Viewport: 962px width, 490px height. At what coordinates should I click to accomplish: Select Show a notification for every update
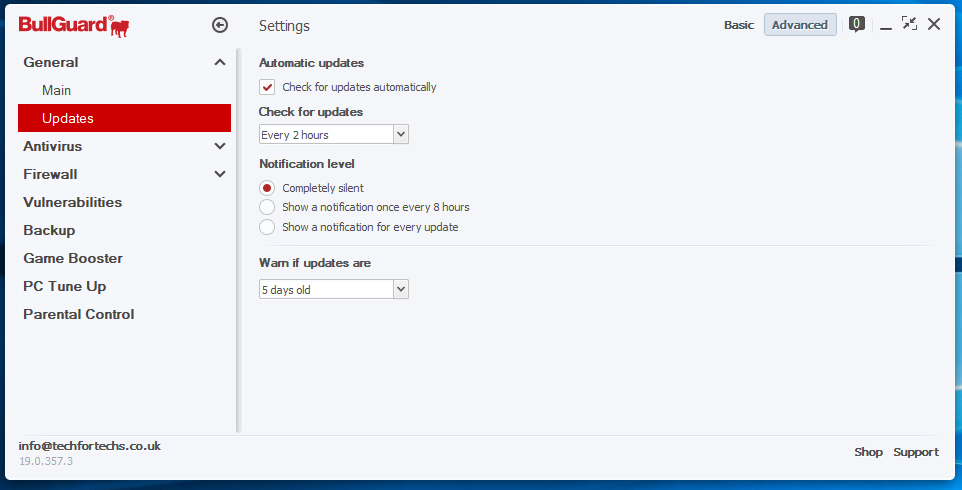[267, 227]
